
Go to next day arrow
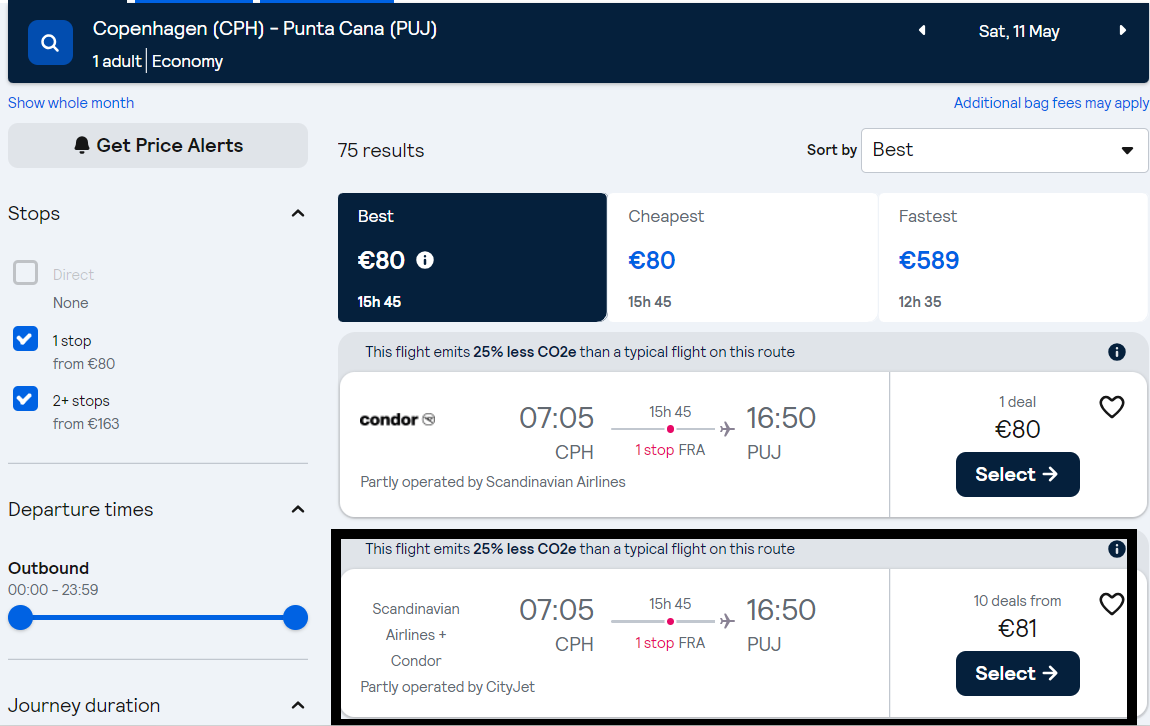[1122, 31]
